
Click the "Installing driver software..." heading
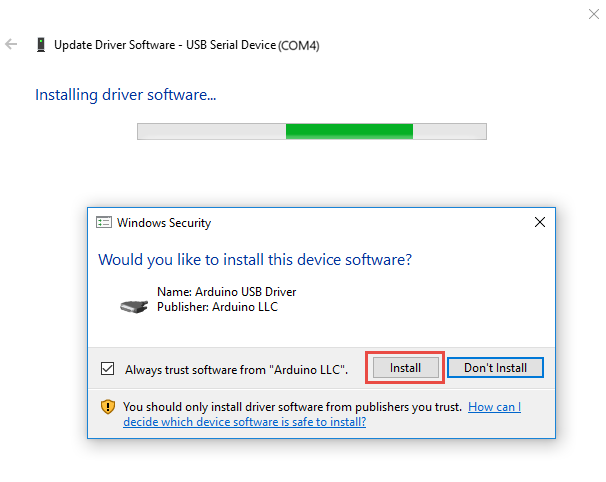click(126, 95)
